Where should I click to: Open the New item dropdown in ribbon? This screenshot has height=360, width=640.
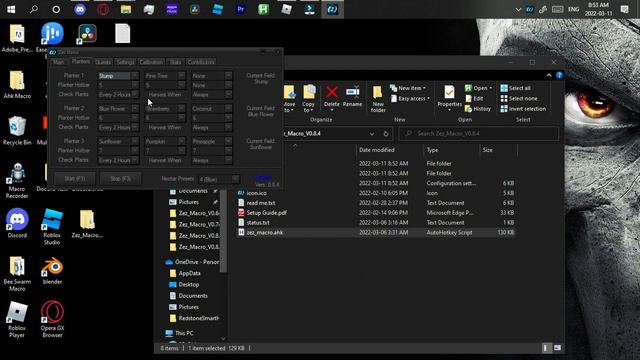click(x=408, y=88)
